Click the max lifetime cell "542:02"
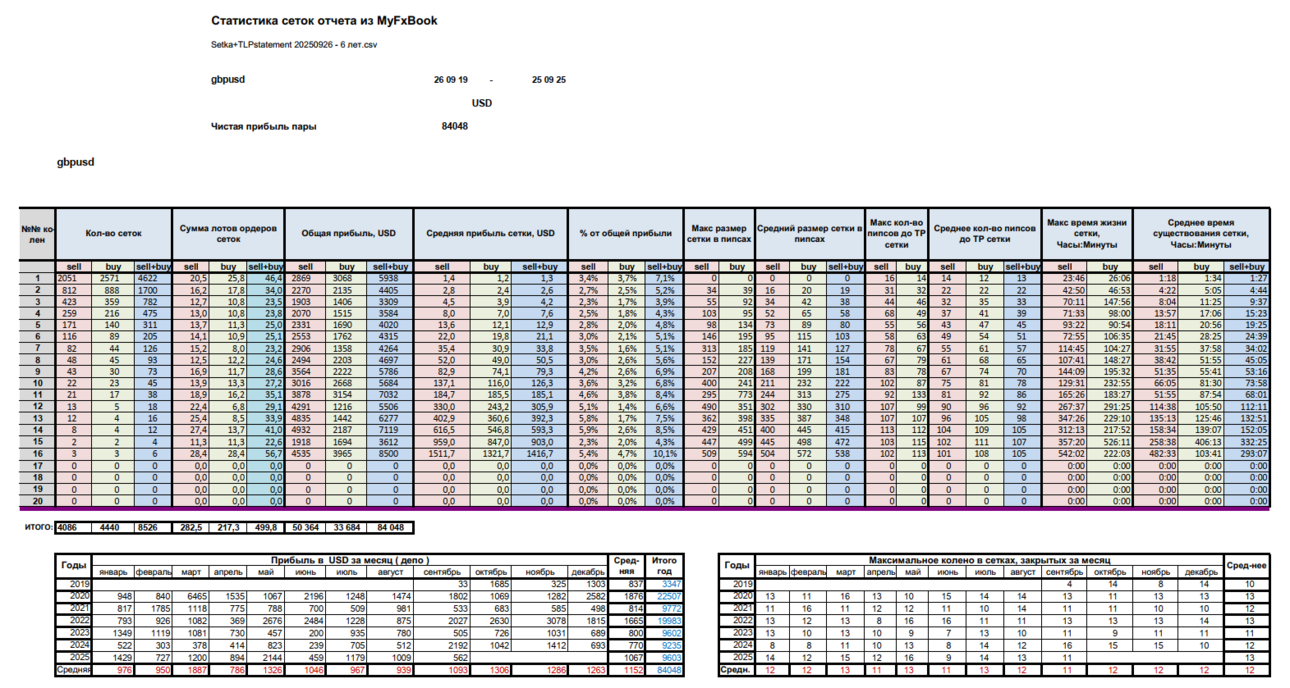The width and height of the screenshot is (1290, 688). 1066,452
